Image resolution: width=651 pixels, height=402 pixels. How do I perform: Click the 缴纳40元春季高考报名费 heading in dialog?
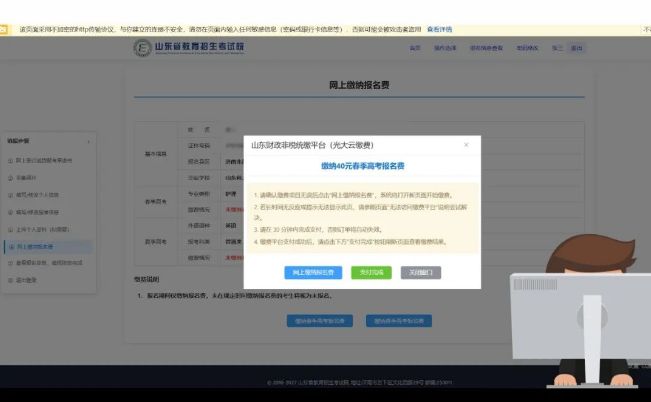362,166
